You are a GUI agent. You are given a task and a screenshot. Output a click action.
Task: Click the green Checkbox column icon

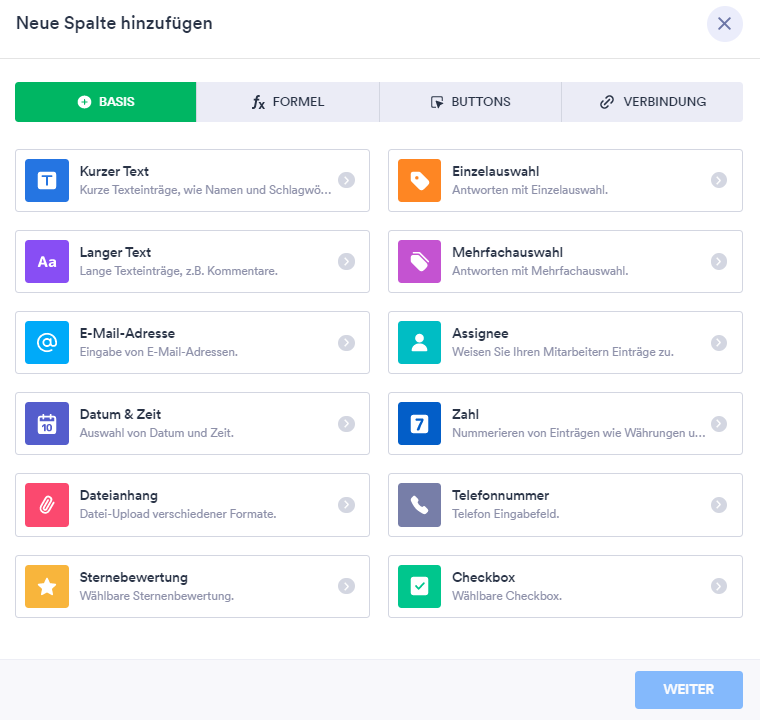click(420, 587)
